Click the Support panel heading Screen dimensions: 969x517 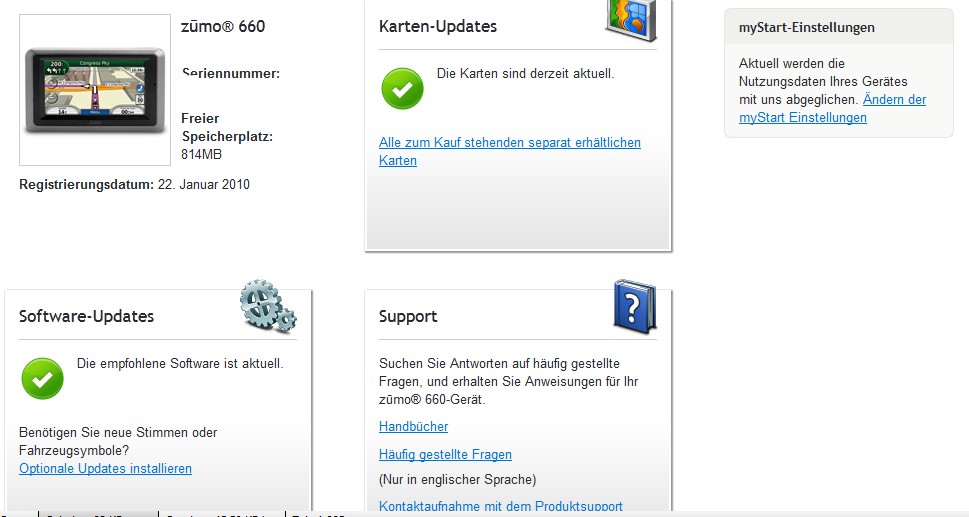(x=408, y=316)
